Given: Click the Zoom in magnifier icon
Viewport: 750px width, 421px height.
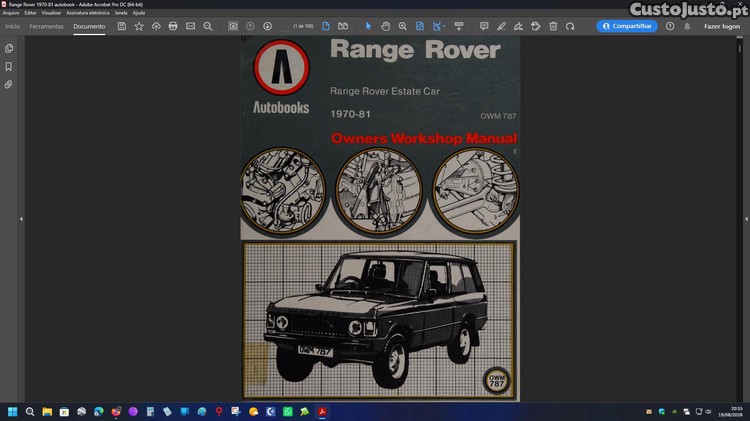Looking at the screenshot, I should pos(403,26).
